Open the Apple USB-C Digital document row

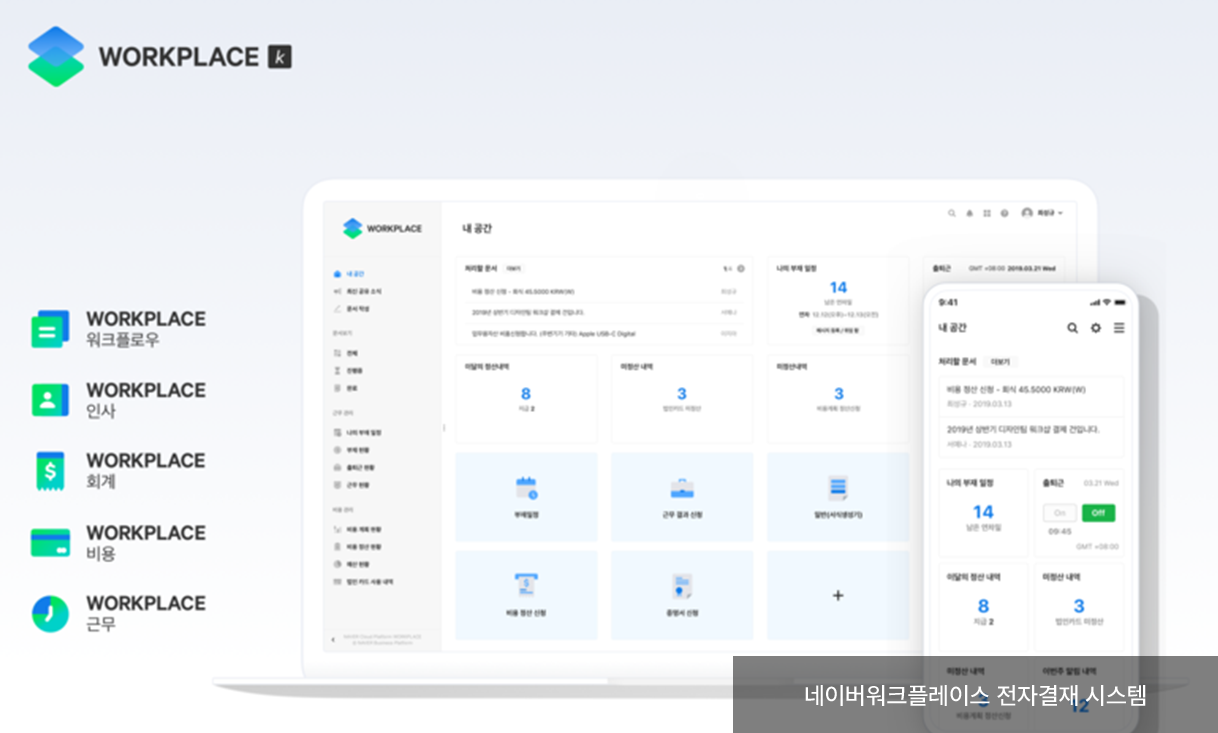[604, 333]
